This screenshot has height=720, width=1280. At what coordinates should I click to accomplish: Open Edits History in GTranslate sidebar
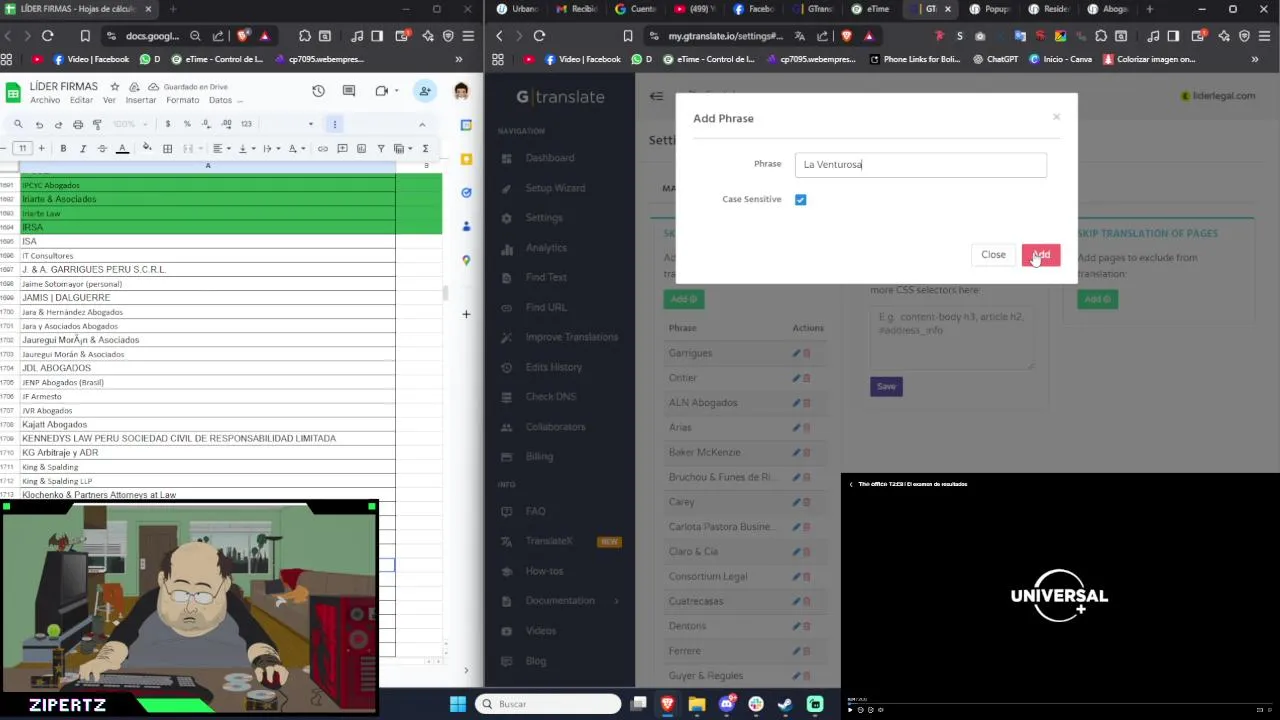point(553,367)
